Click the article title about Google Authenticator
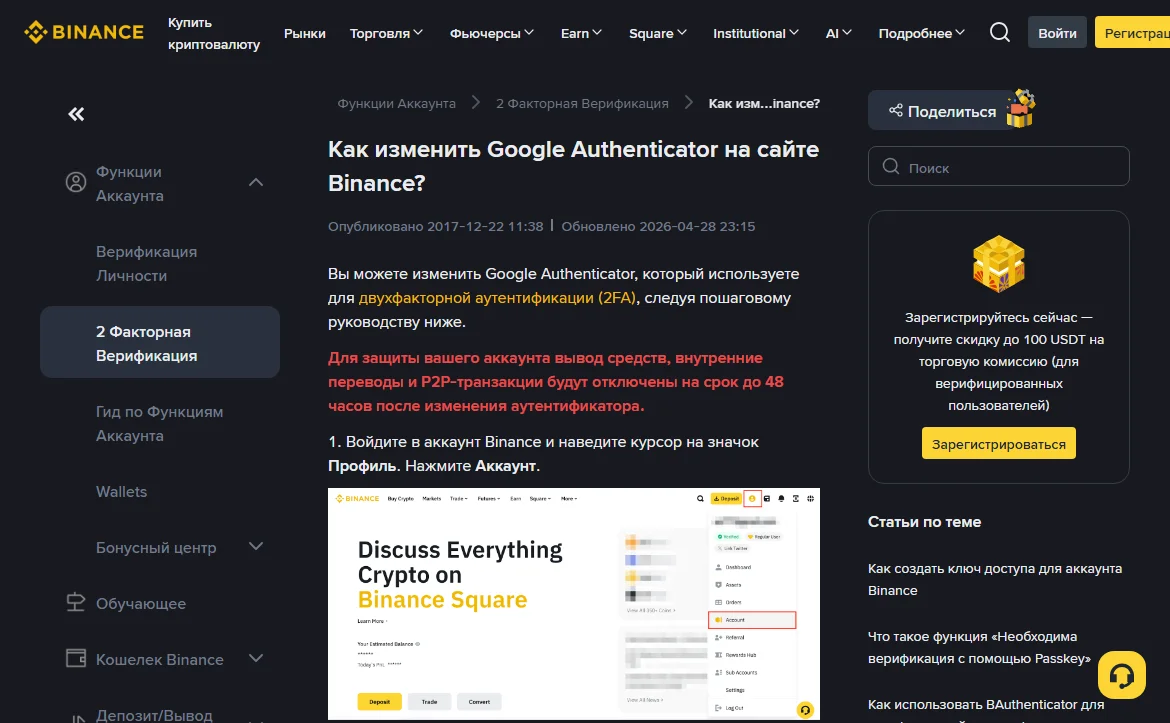The image size is (1170, 723). 573,166
